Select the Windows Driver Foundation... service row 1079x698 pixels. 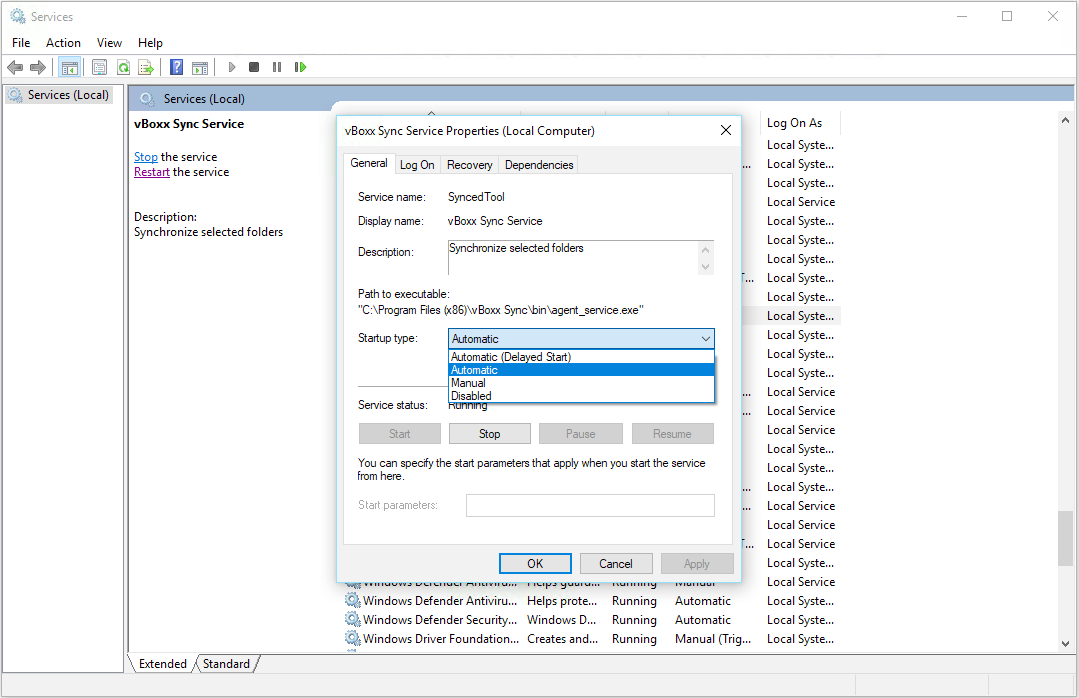coord(592,639)
